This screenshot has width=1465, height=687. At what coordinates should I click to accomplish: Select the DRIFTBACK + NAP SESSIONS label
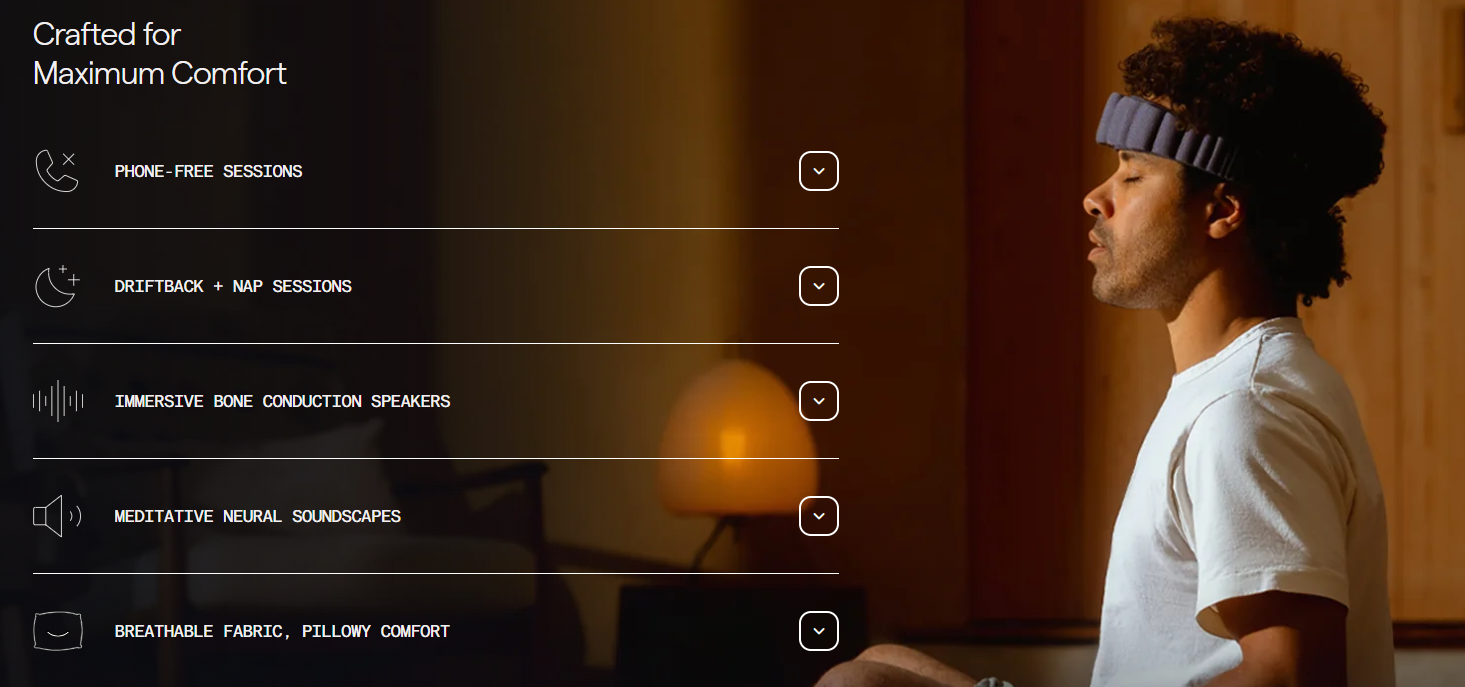pyautogui.click(x=233, y=286)
